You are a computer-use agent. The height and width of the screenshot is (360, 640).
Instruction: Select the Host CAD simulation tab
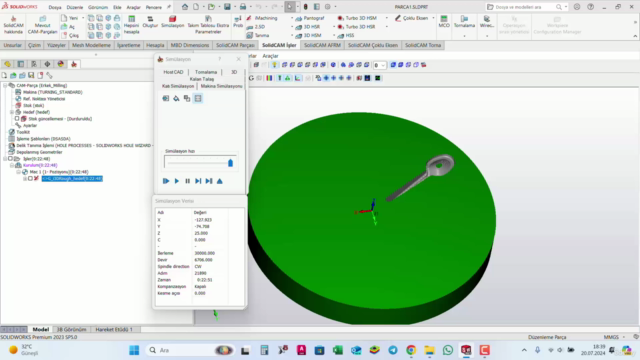(x=173, y=72)
